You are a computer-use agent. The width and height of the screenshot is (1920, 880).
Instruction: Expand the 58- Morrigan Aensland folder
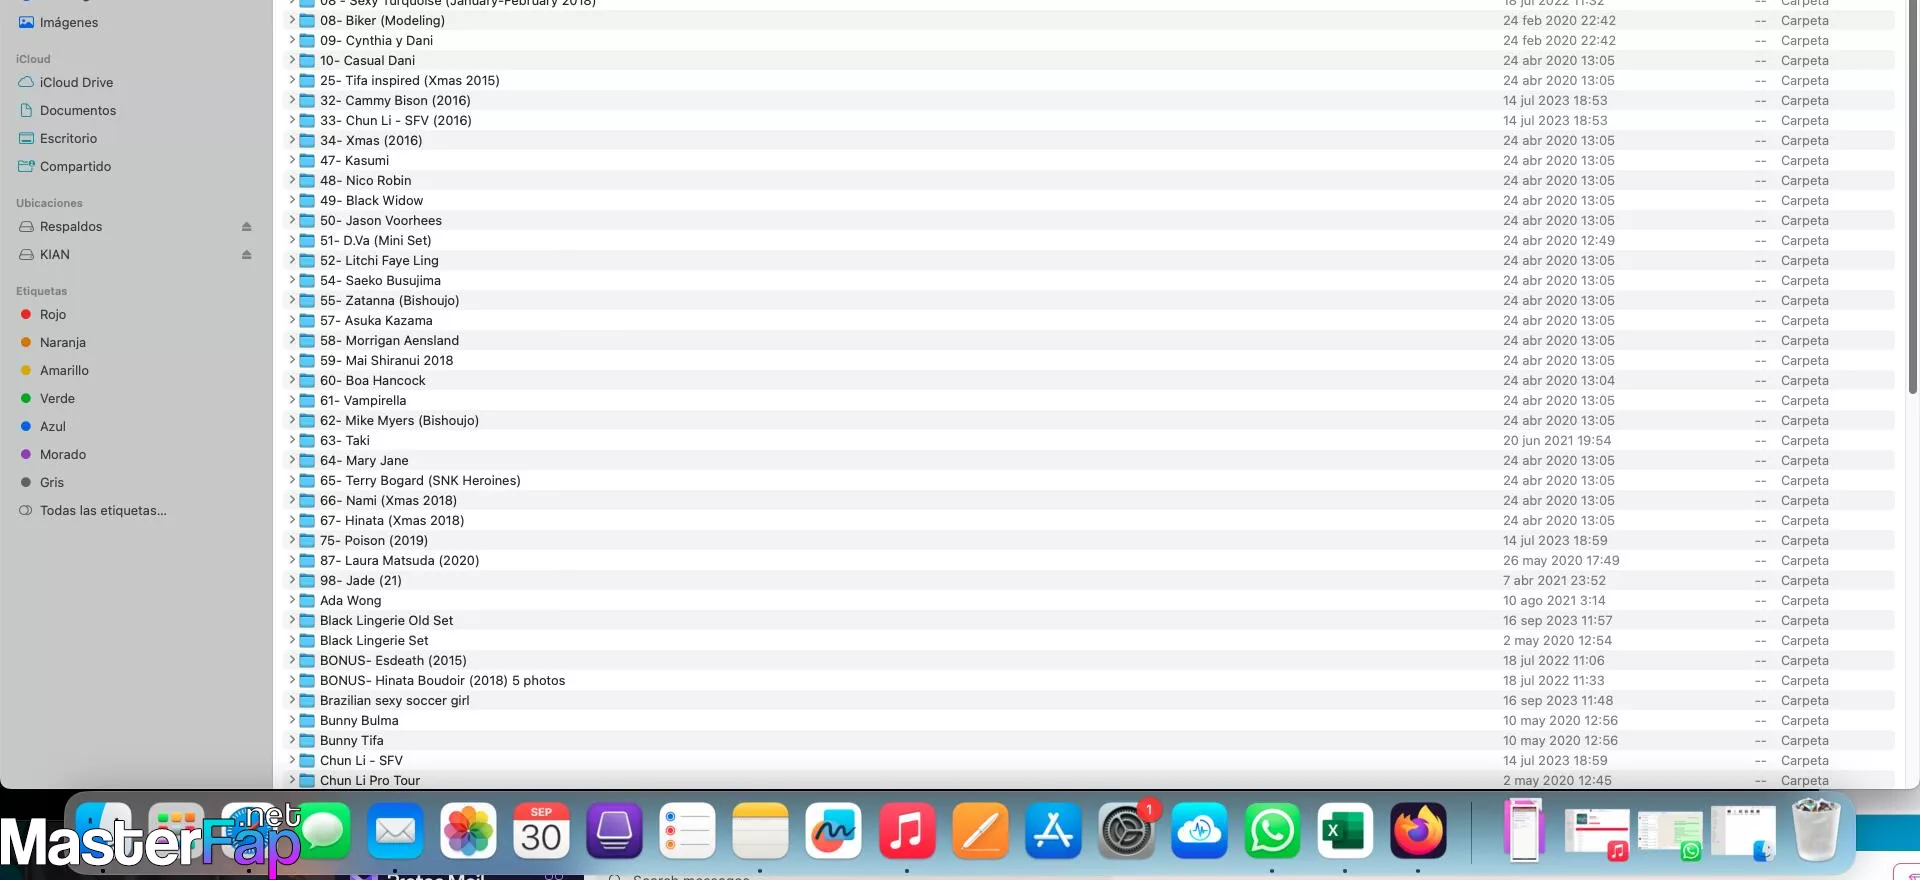coord(292,340)
